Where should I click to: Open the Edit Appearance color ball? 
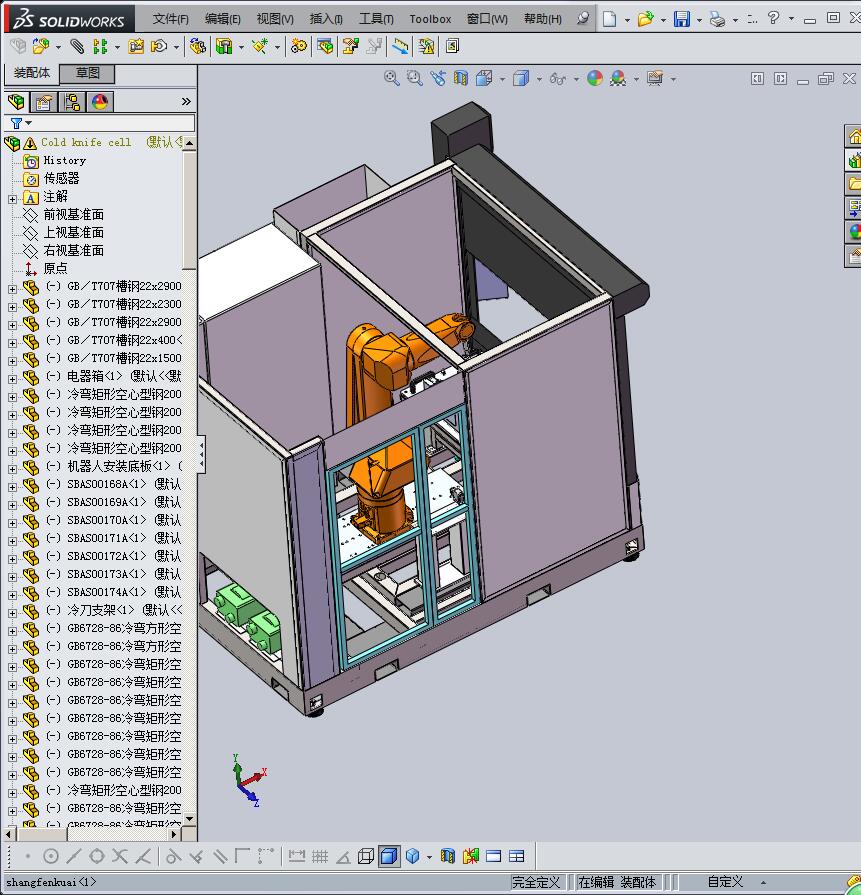[x=595, y=78]
